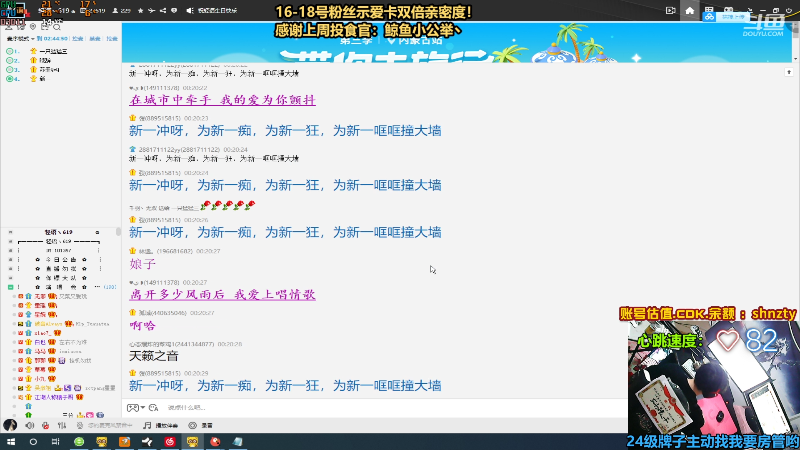Screen dimensions: 800x450
Task: Click the speaker icon in top title bar
Action: 190,11
